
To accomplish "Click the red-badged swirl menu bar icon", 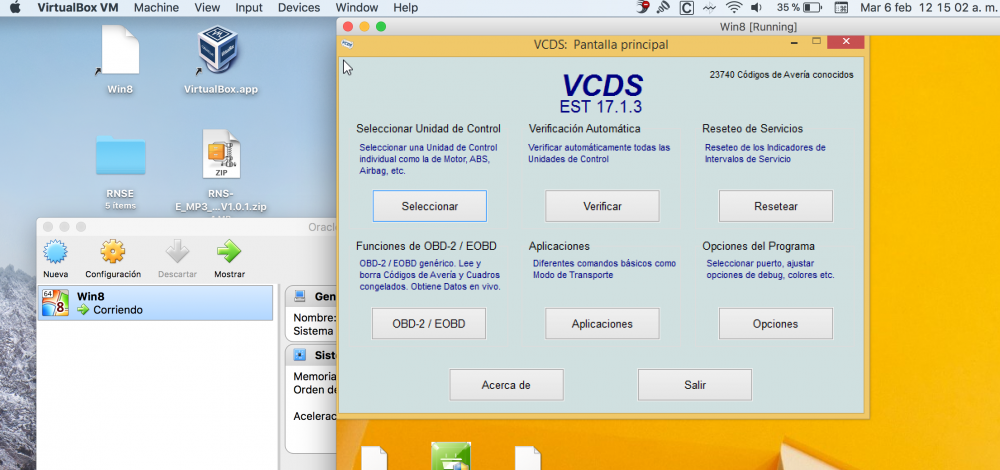I will pos(643,8).
